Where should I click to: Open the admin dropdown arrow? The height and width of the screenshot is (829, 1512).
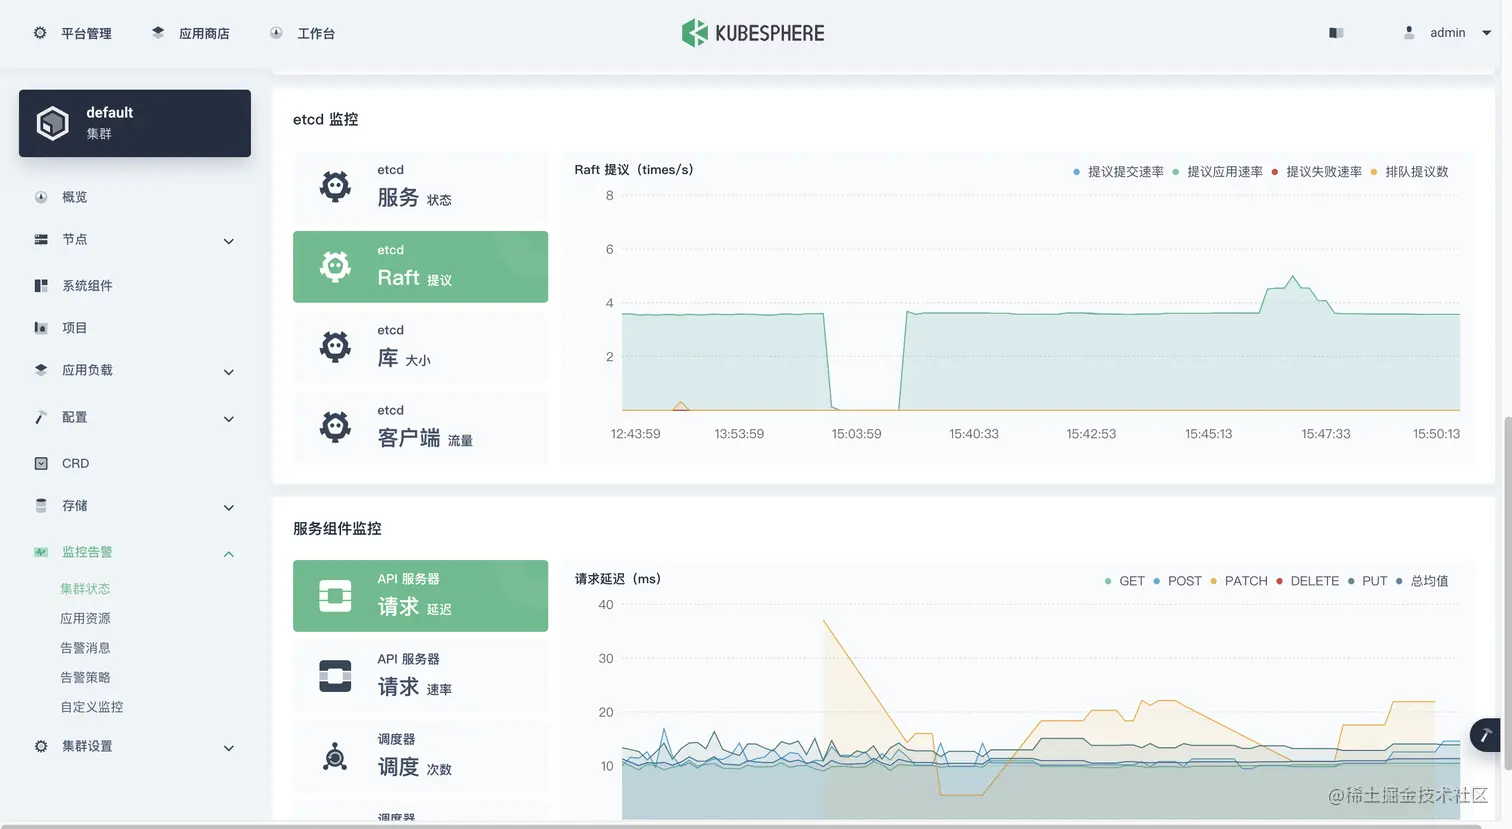[x=1486, y=33]
